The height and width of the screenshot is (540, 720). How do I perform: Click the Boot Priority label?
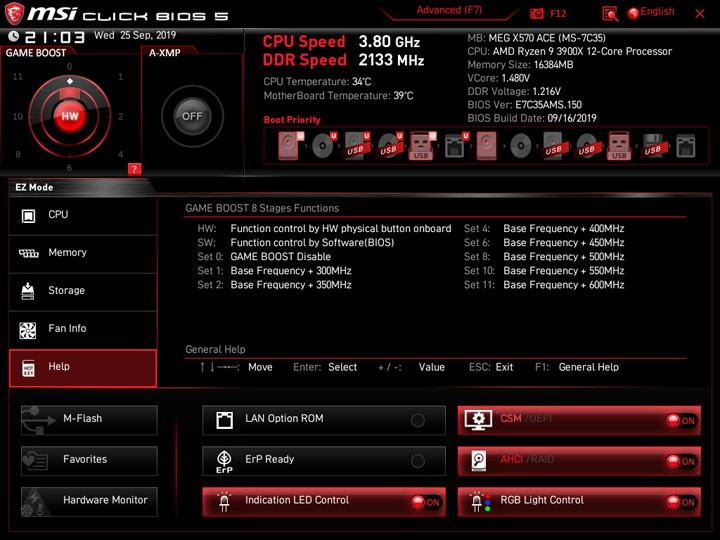(x=292, y=120)
